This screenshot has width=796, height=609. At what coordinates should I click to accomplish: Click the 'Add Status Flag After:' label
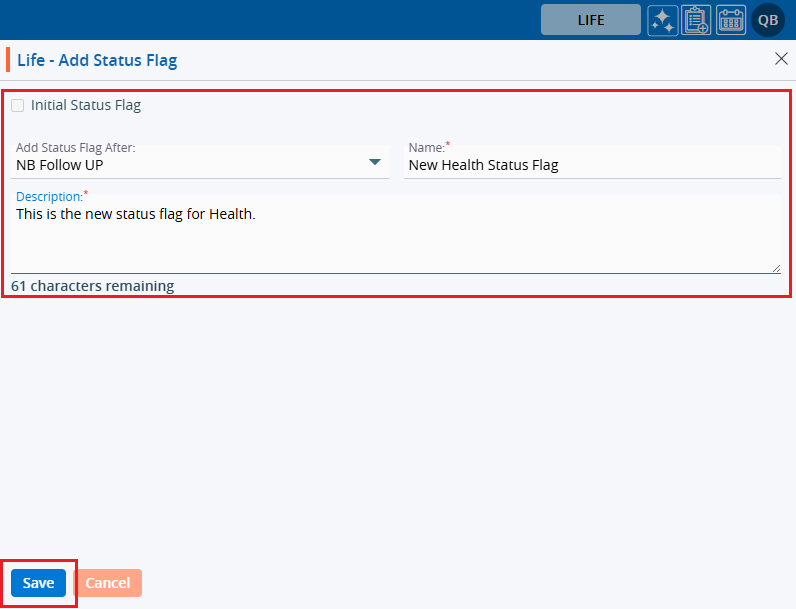point(75,148)
